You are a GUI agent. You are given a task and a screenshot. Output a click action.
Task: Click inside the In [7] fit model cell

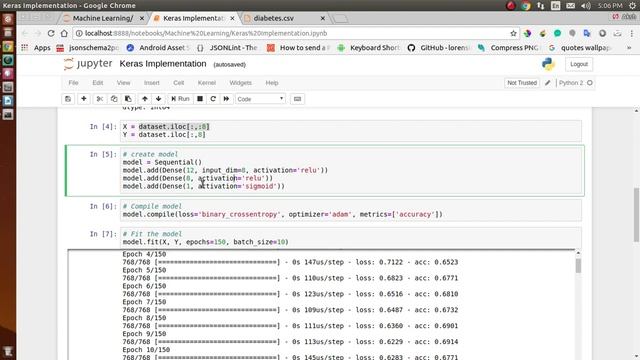[x=351, y=238]
